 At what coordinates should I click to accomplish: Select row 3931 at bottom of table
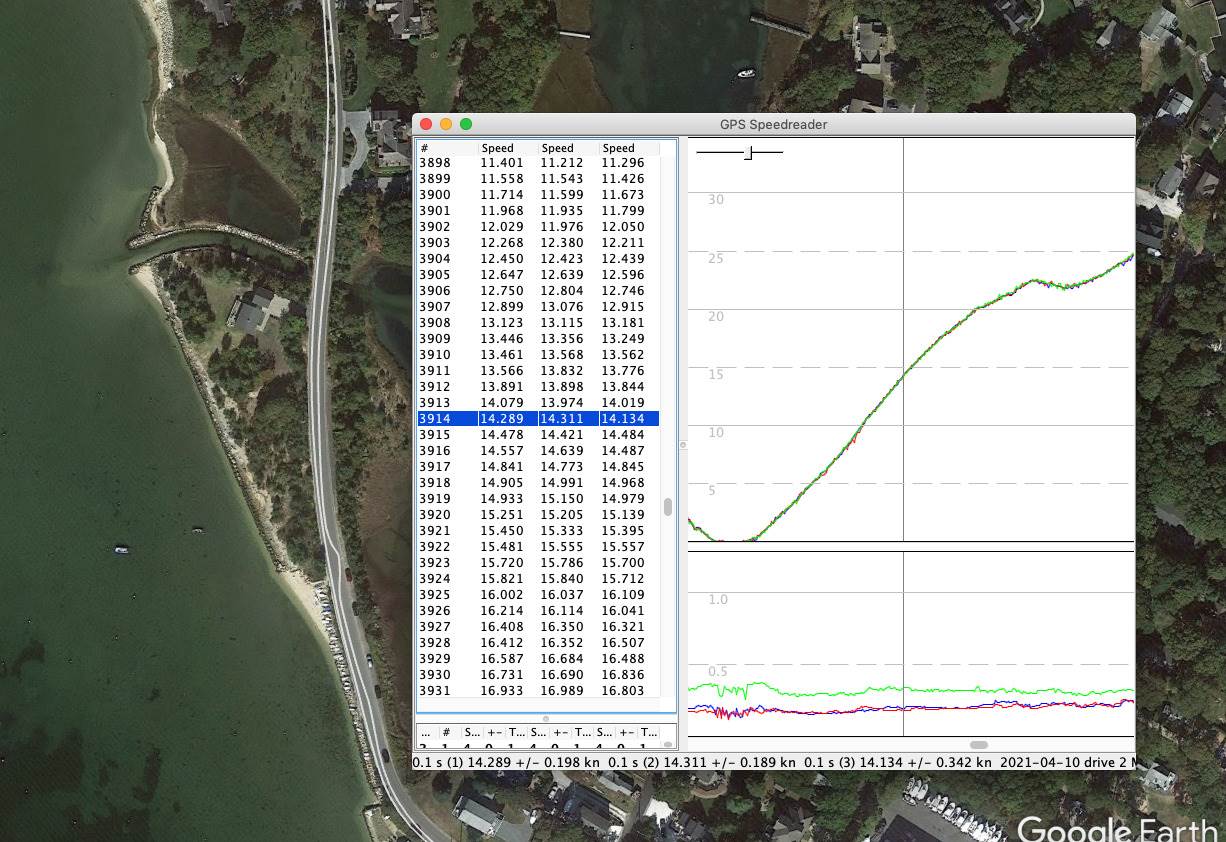tap(538, 691)
